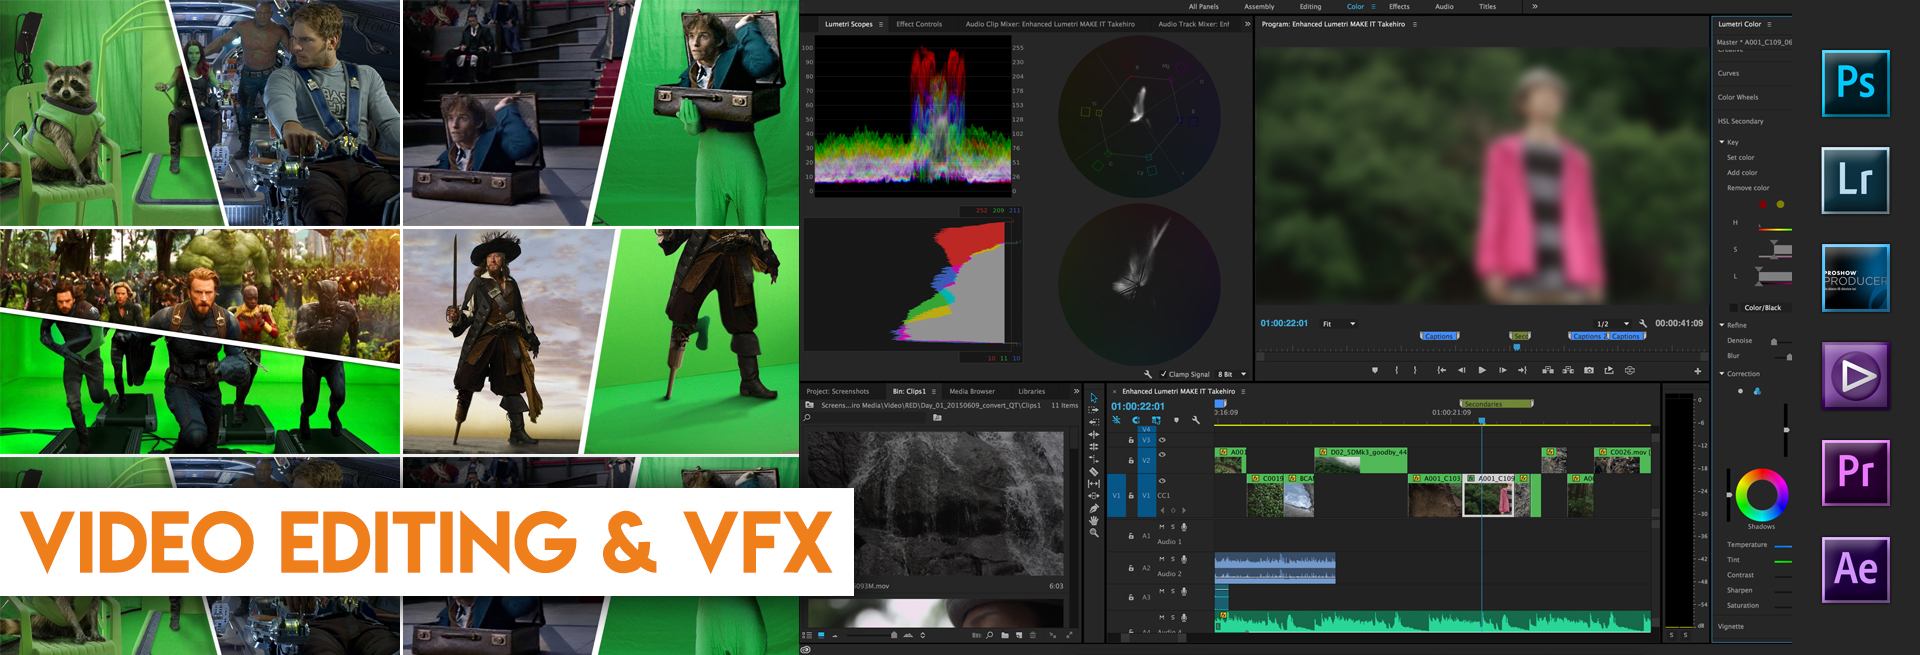Collapse the Key section in Lumetri Color
1920x655 pixels.
tap(1721, 142)
